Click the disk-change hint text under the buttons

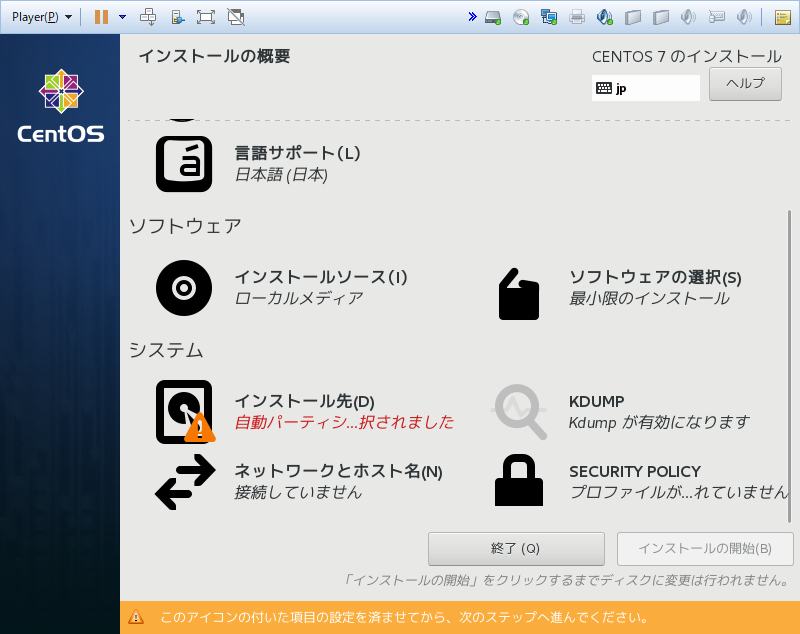point(566,580)
